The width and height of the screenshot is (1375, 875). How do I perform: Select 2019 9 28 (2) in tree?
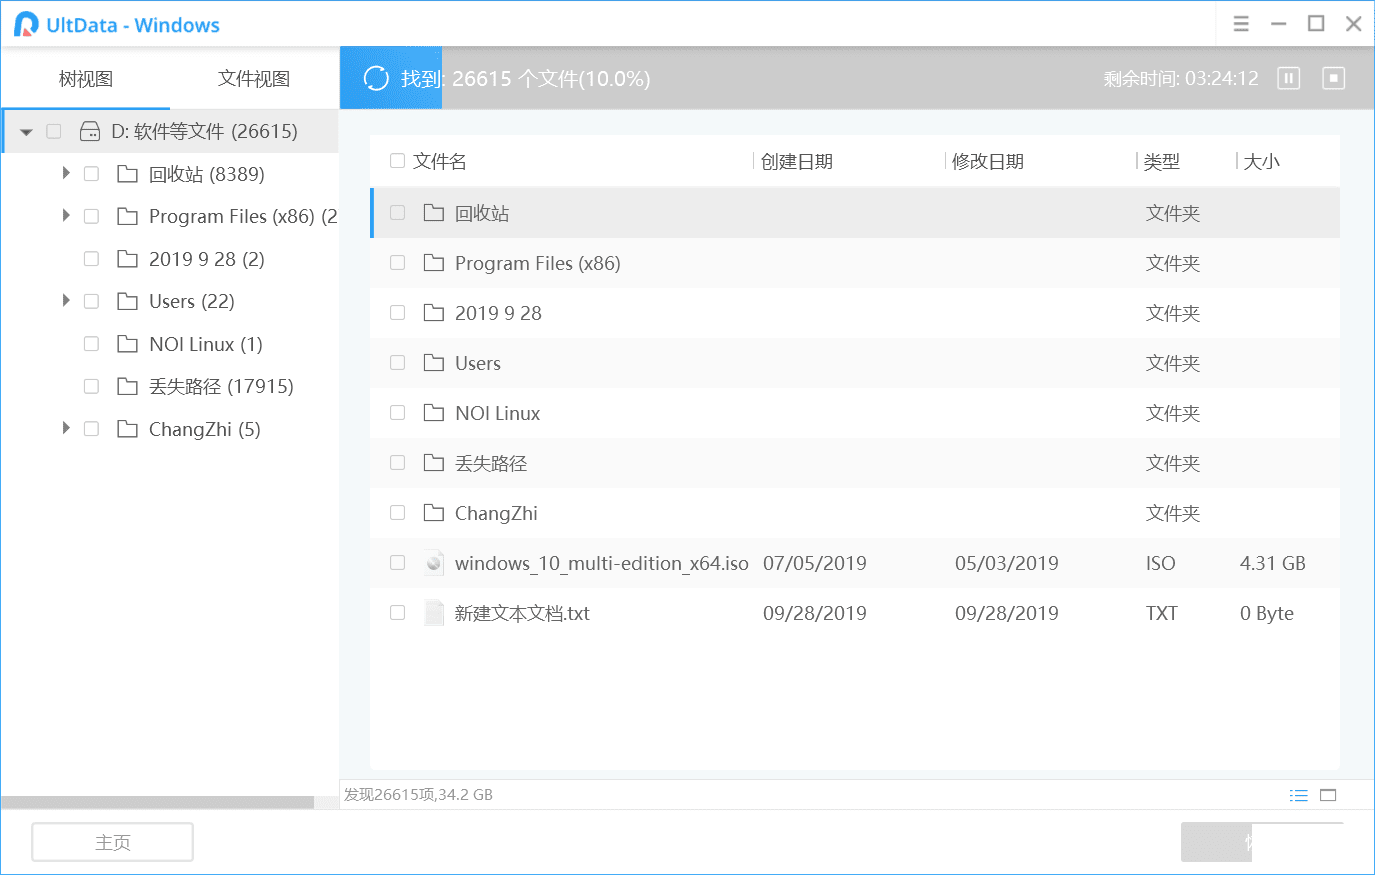coord(206,259)
